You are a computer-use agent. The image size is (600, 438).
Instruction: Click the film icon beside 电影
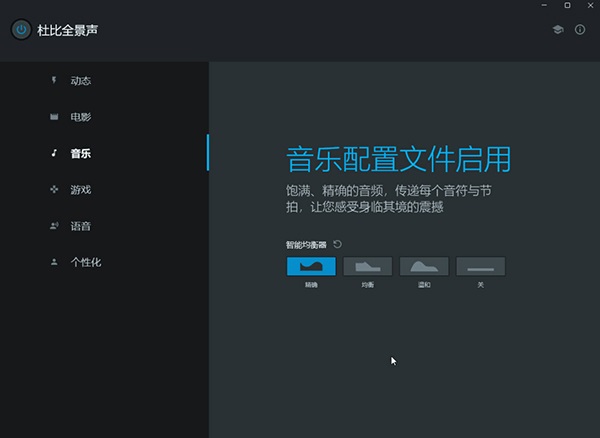(54, 117)
